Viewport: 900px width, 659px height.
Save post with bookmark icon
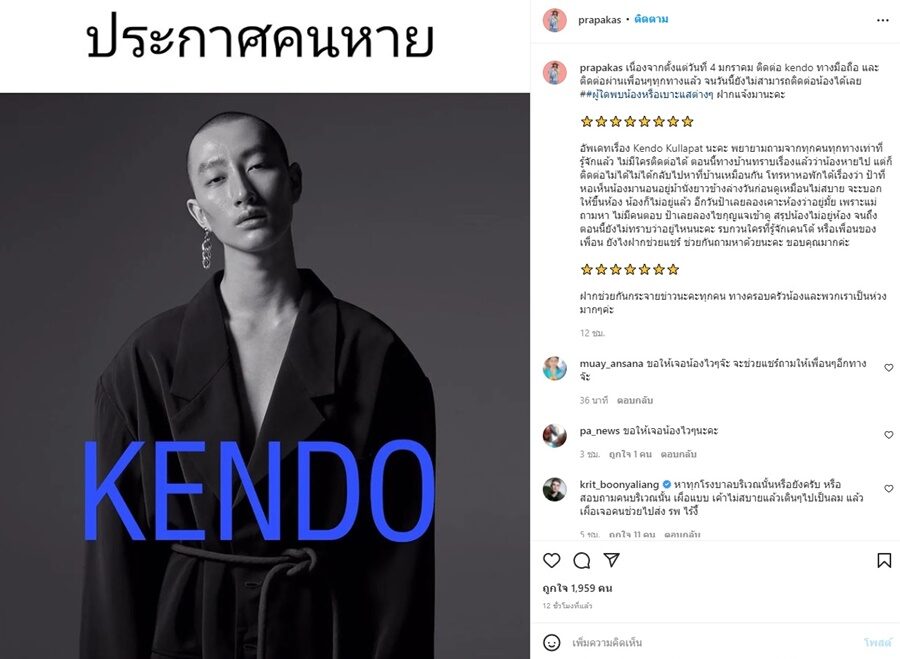click(884, 560)
